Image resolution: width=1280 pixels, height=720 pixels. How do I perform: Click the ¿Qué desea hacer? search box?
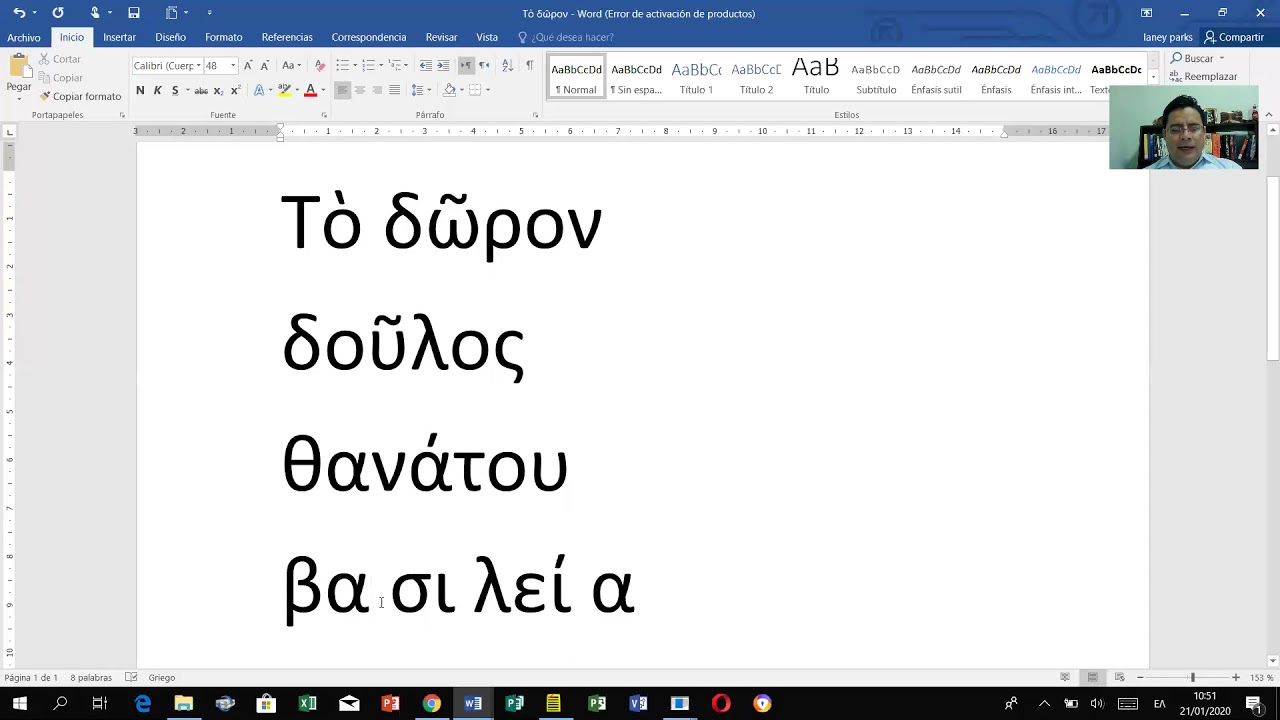(565, 37)
